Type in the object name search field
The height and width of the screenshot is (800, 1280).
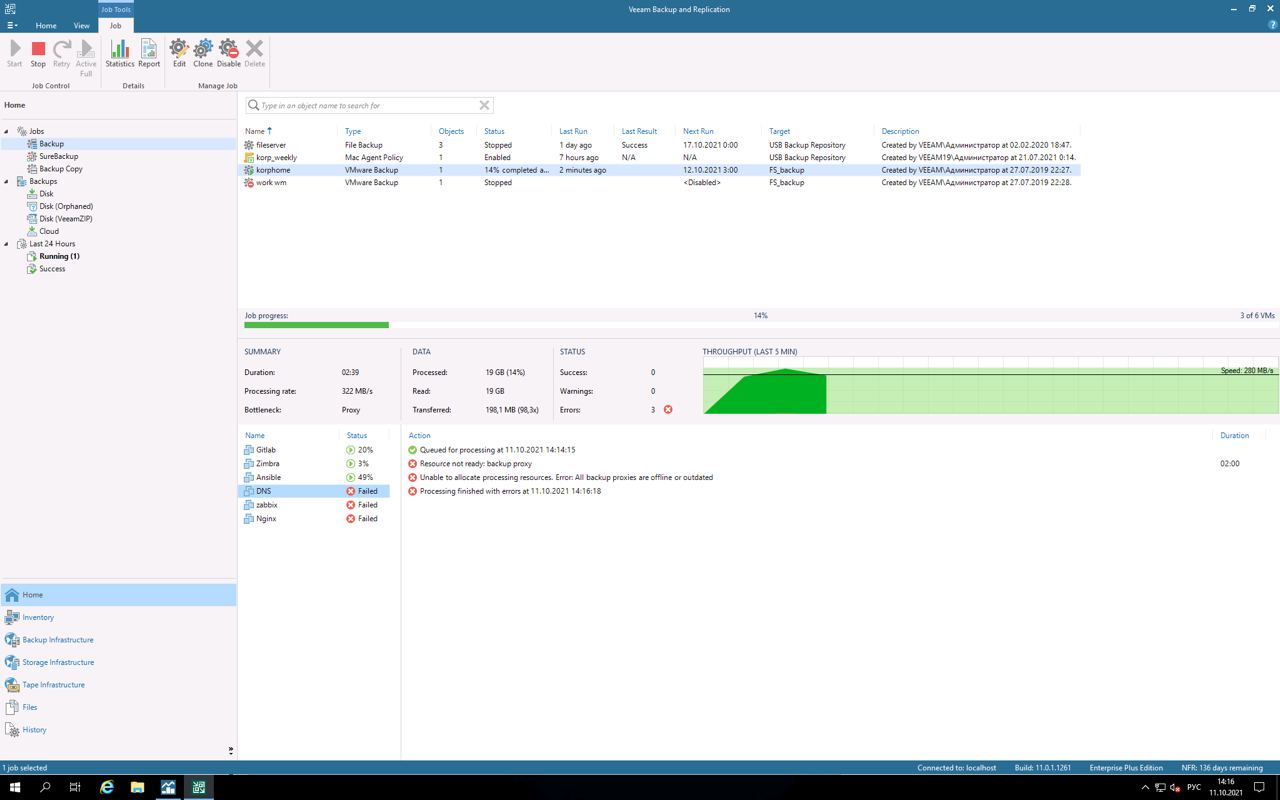[x=368, y=105]
